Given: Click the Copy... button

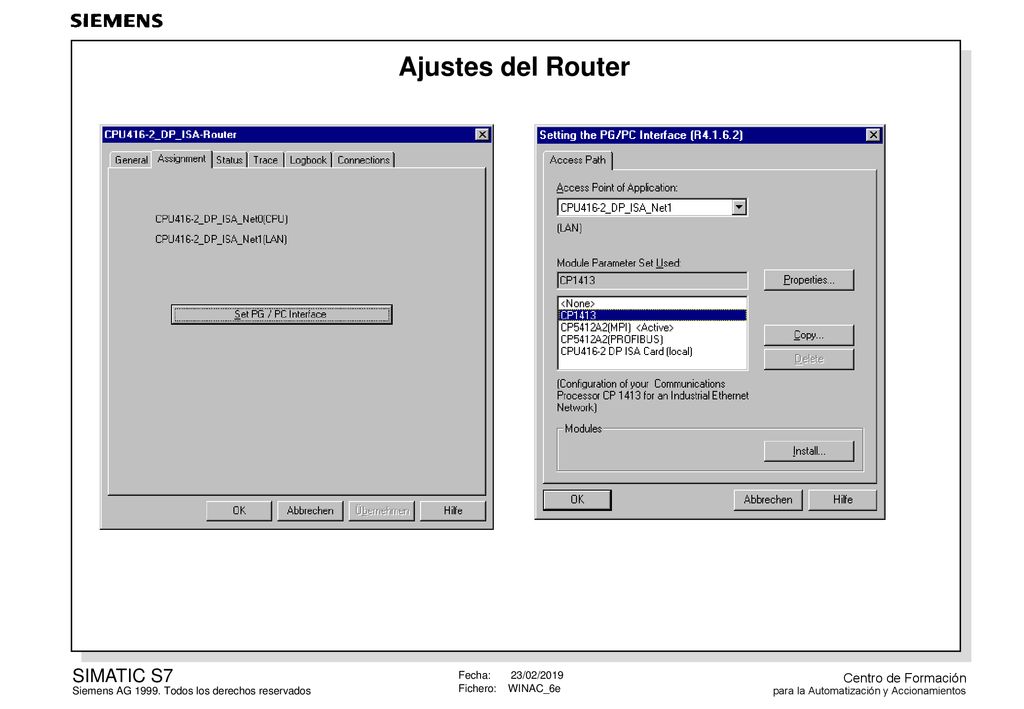Looking at the screenshot, I should [809, 335].
